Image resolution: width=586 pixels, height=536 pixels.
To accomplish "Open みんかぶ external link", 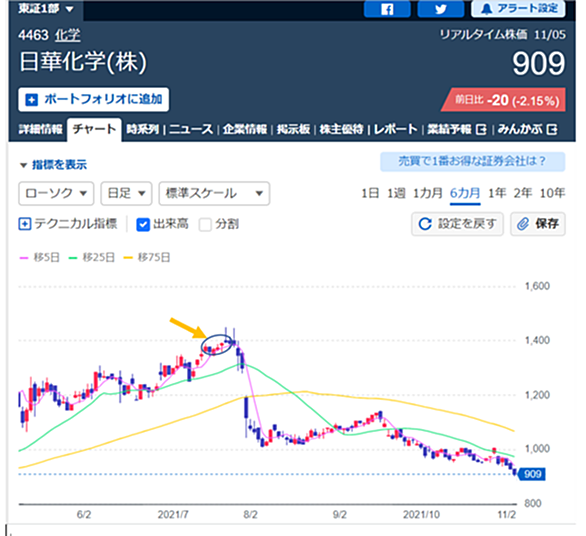I will click(x=527, y=129).
